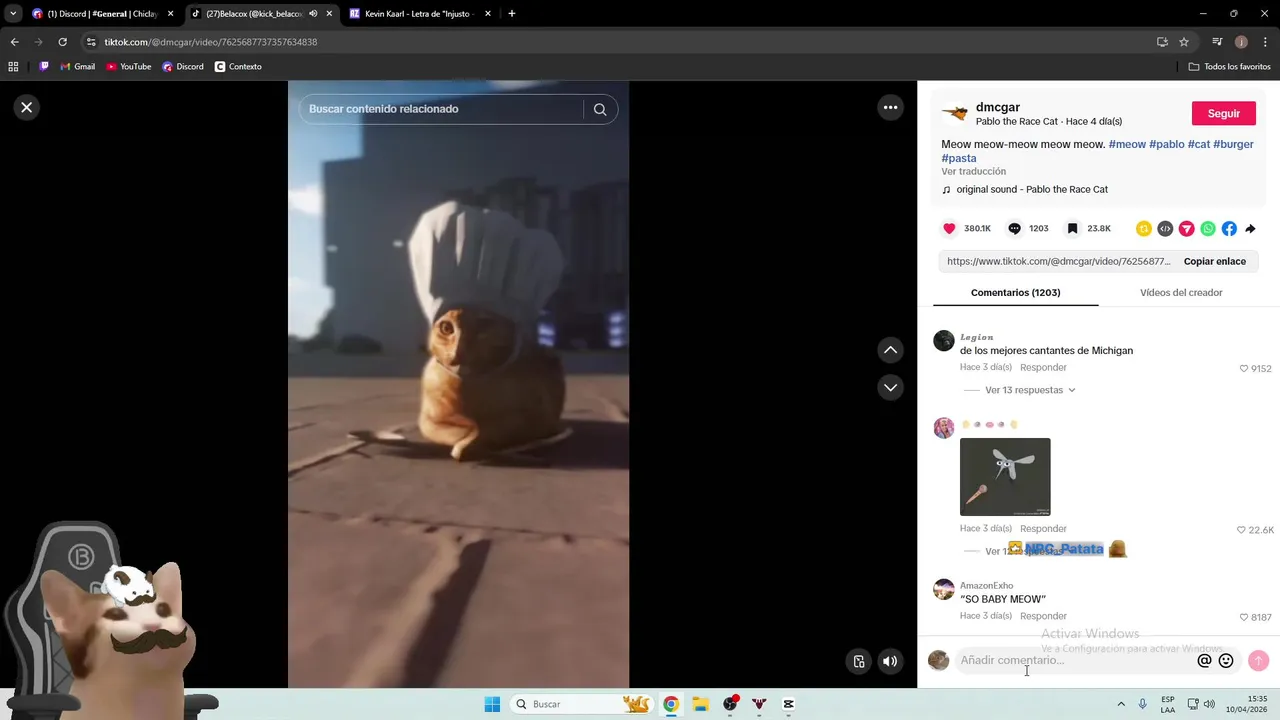Screen dimensions: 1280x720
Task: Click the search magnifier in related content bar
Action: [600, 109]
